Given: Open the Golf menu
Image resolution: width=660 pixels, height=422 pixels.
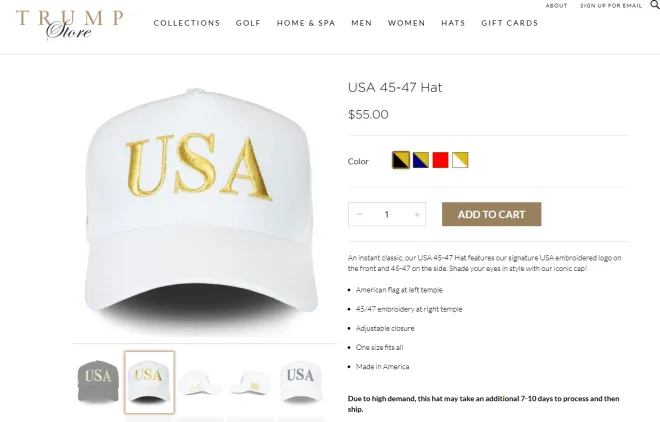Looking at the screenshot, I should point(248,23).
